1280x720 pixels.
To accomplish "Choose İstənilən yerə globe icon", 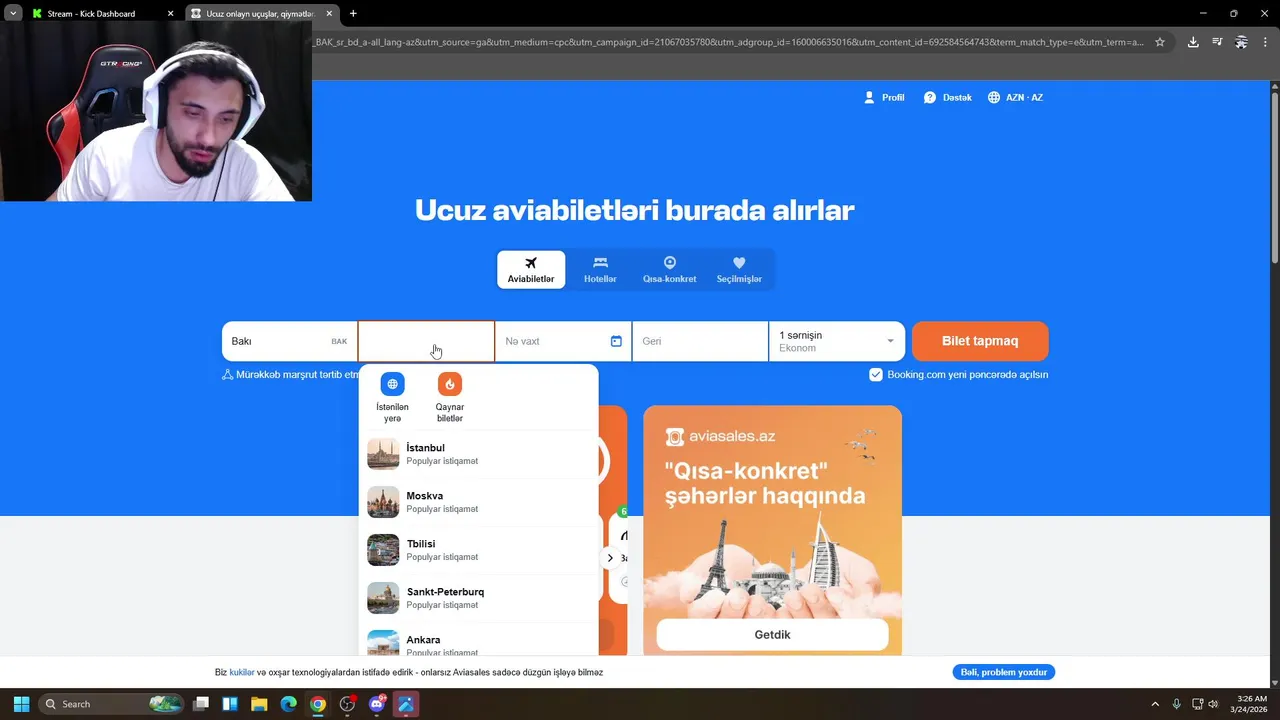I will coord(392,384).
